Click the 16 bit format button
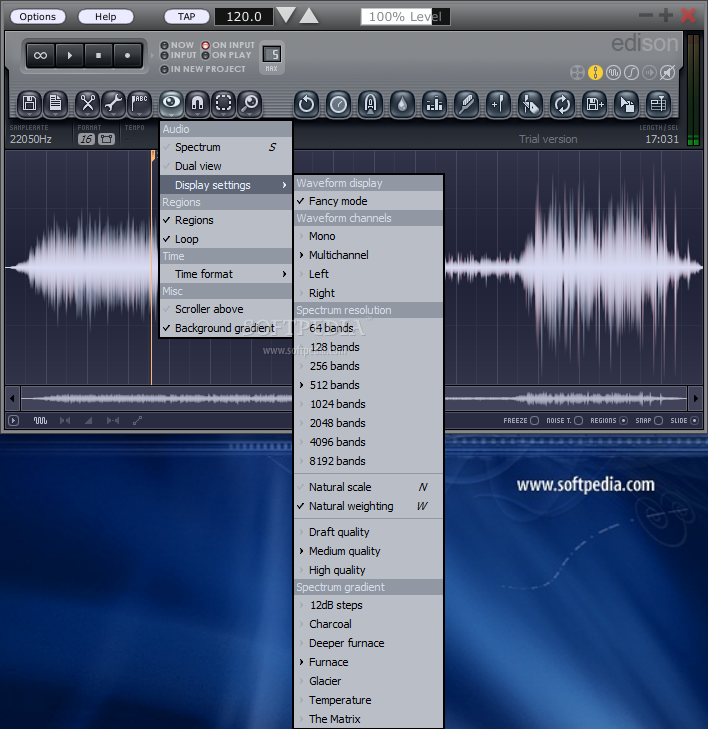The image size is (708, 729). (86, 139)
